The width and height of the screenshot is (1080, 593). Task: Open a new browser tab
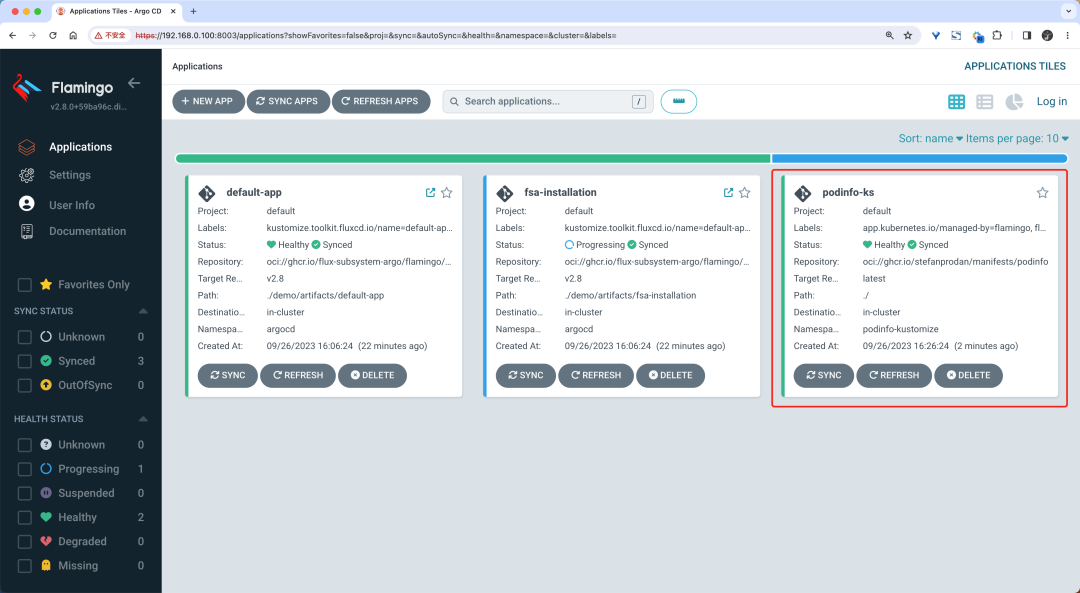click(194, 11)
